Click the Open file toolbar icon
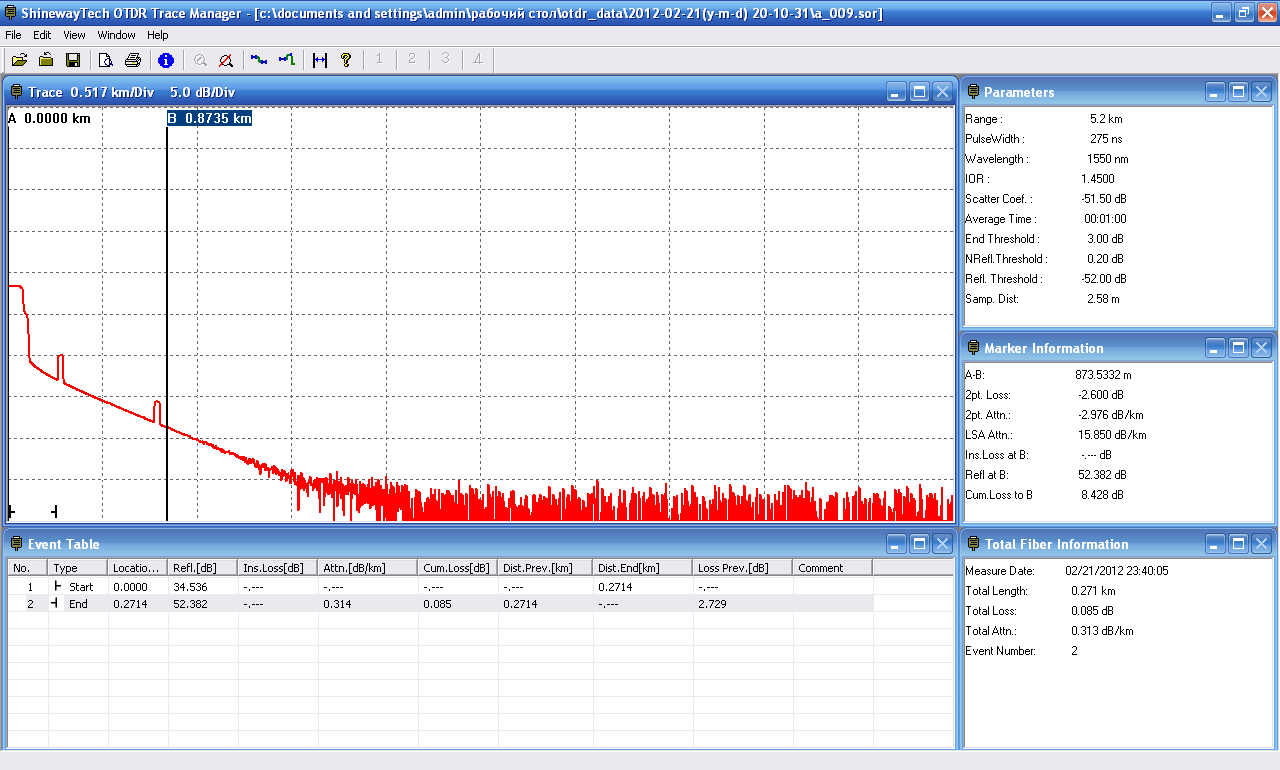 19,60
